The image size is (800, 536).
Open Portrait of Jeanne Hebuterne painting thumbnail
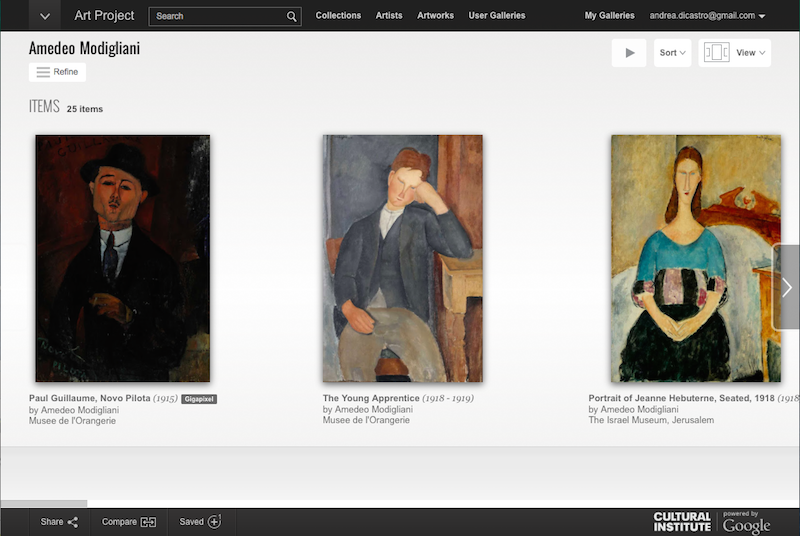(696, 258)
